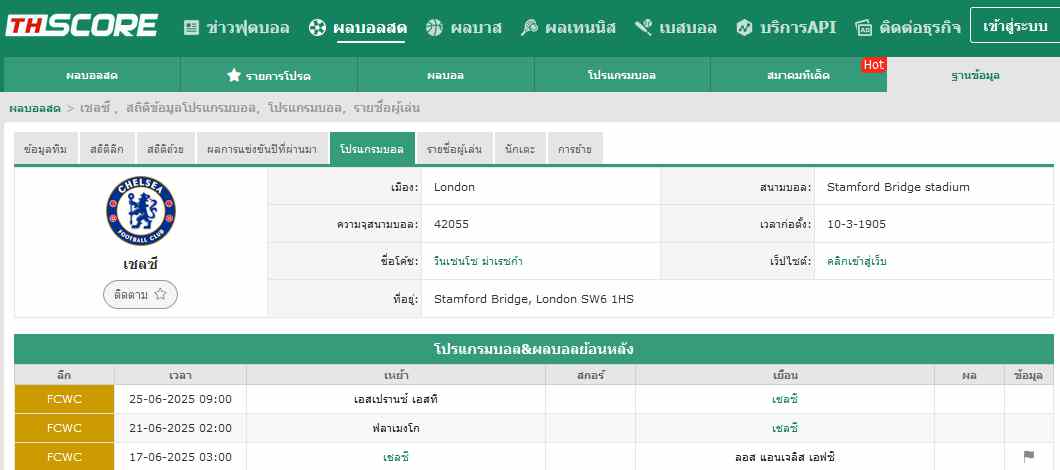The height and width of the screenshot is (470, 1060).
Task: Click the เข้าสู่ระบบ login button
Action: (1015, 26)
